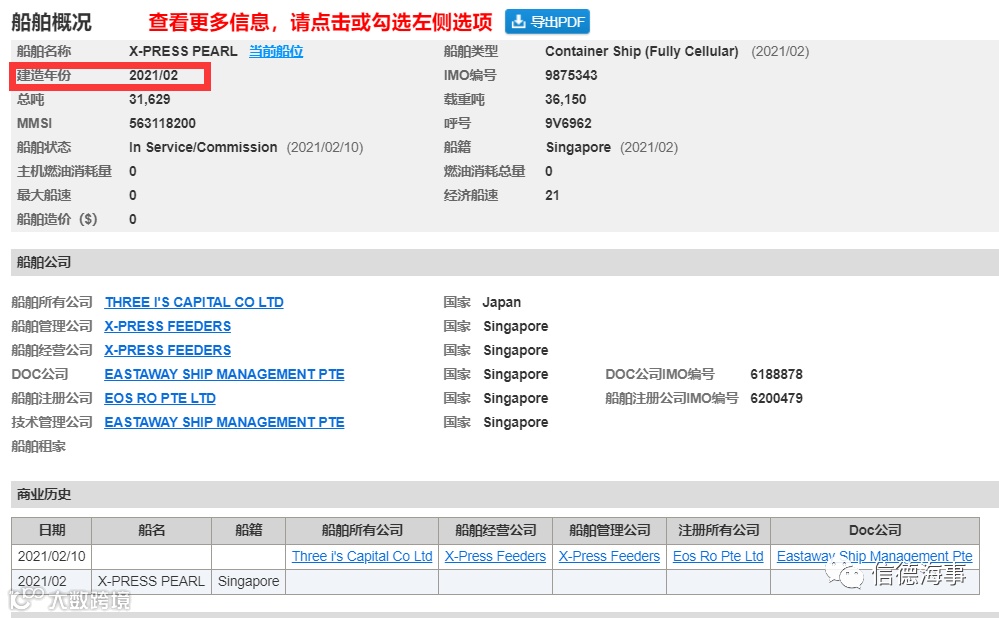Select the call sign 9V6962

pyautogui.click(x=568, y=124)
